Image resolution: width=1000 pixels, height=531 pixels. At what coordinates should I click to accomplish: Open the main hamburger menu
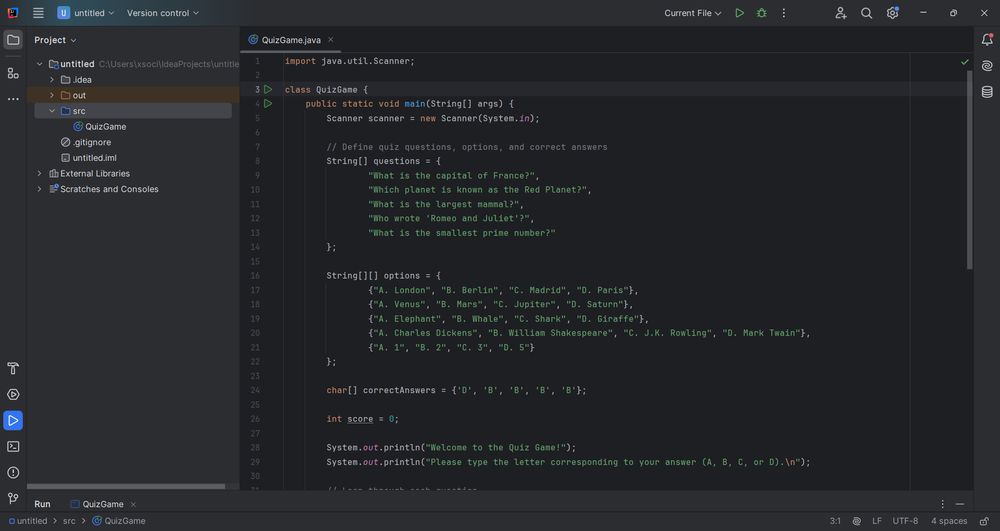coord(38,13)
